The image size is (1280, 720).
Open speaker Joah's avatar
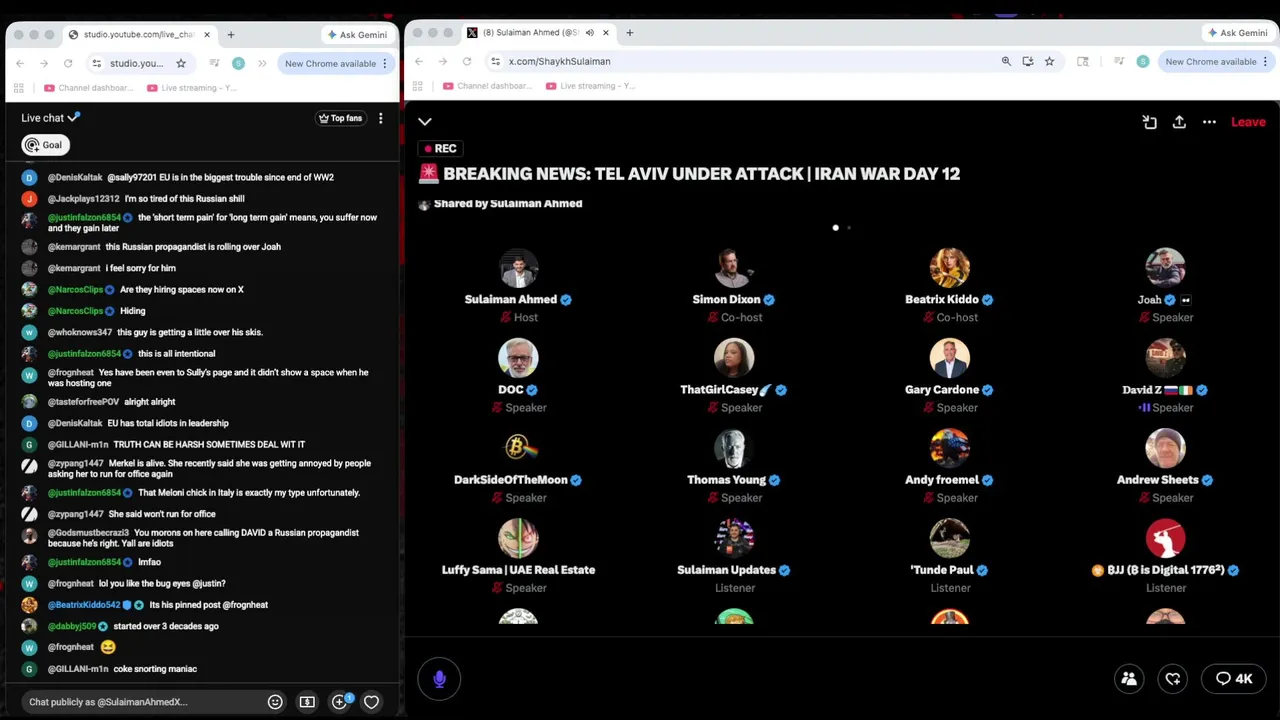pyautogui.click(x=1165, y=268)
